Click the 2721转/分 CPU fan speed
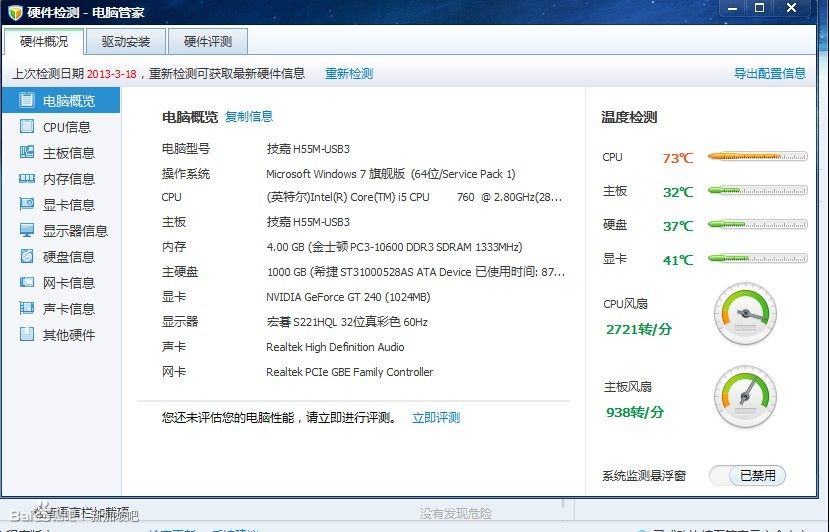Image resolution: width=830 pixels, height=532 pixels. [x=639, y=329]
